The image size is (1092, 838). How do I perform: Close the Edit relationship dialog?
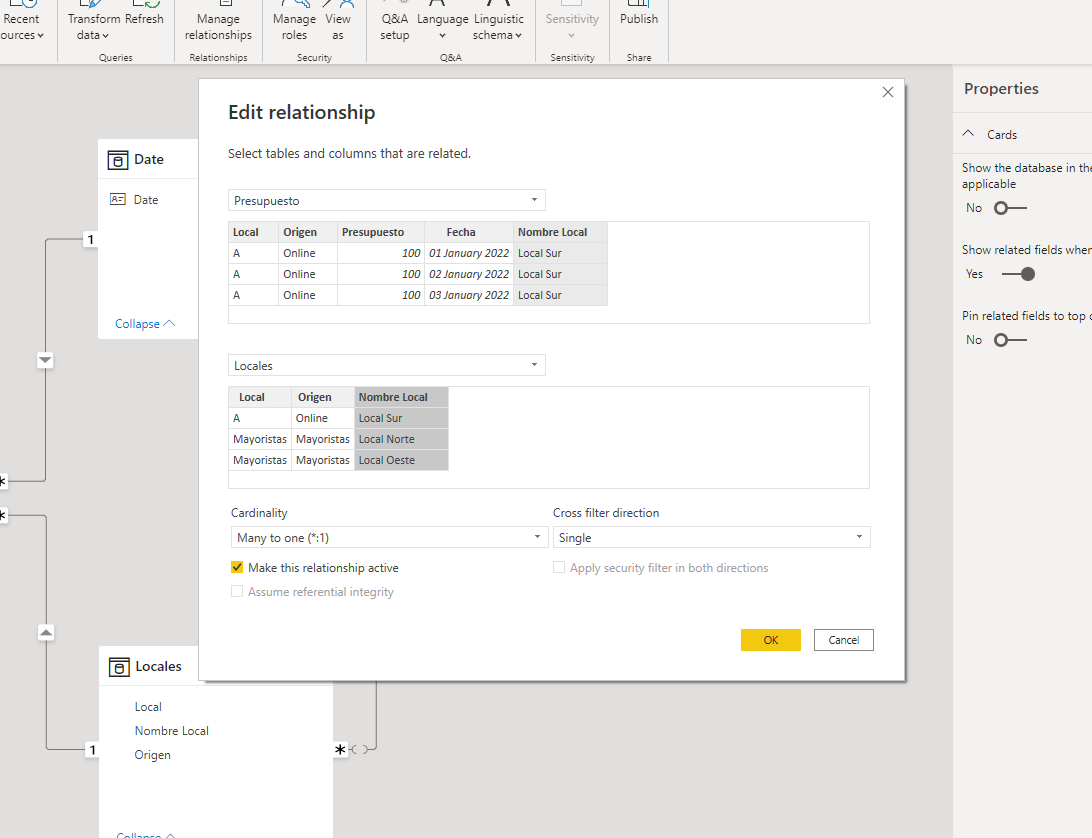(x=887, y=92)
